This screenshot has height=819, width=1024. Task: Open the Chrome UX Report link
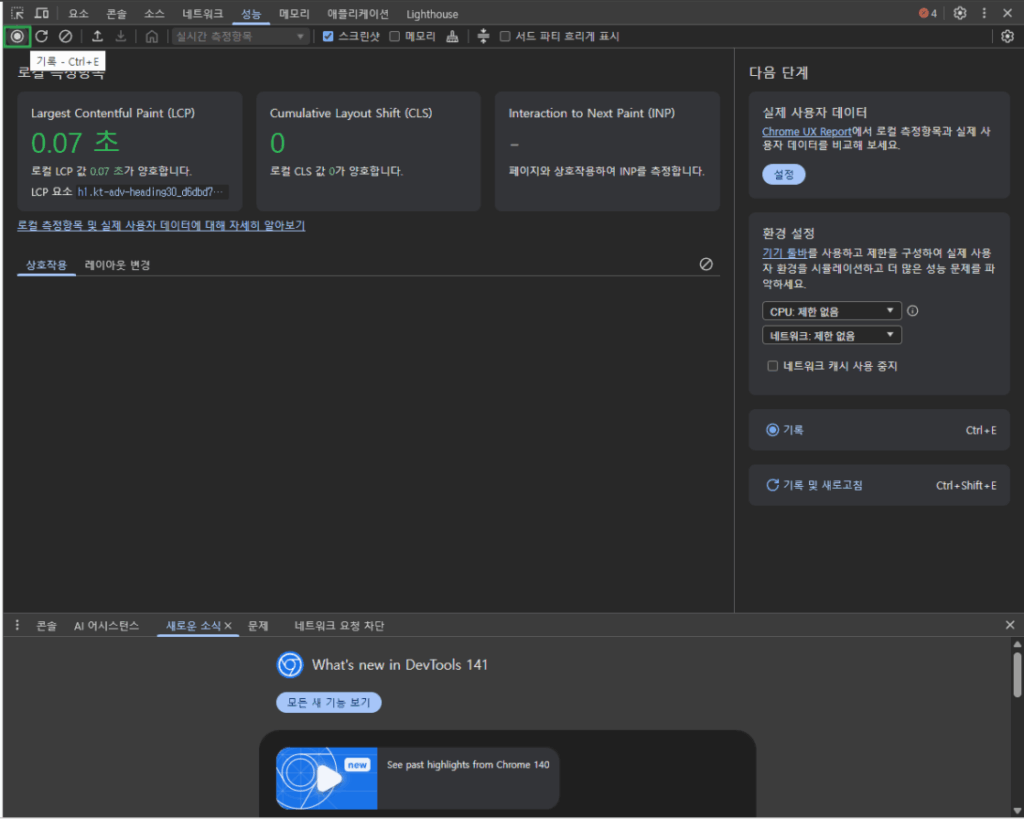[807, 130]
